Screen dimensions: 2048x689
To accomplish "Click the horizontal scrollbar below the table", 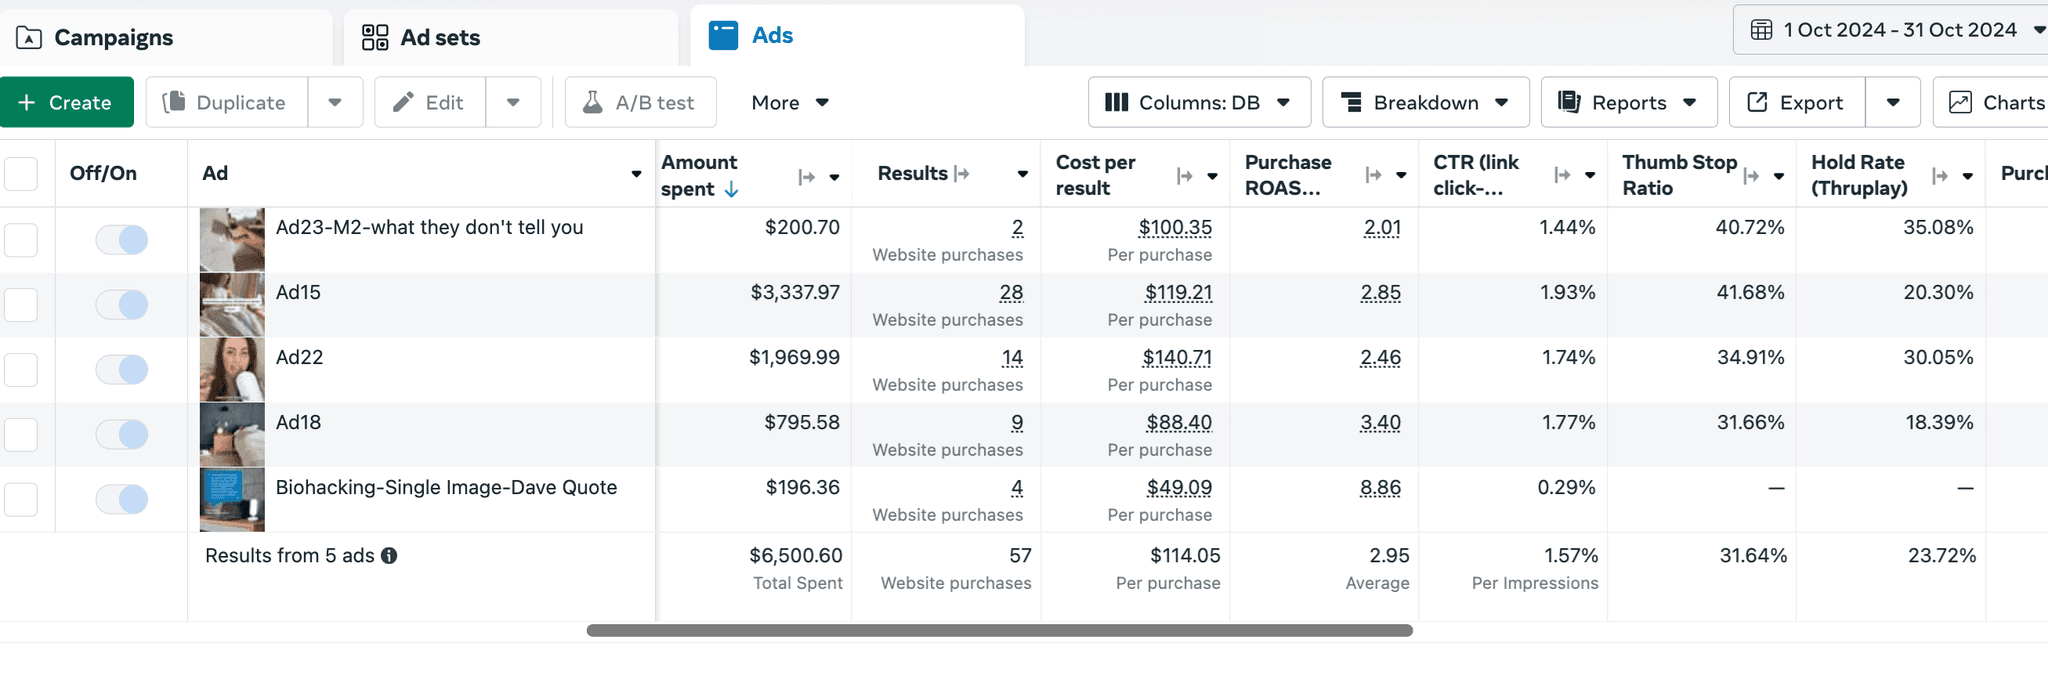I will pos(999,630).
